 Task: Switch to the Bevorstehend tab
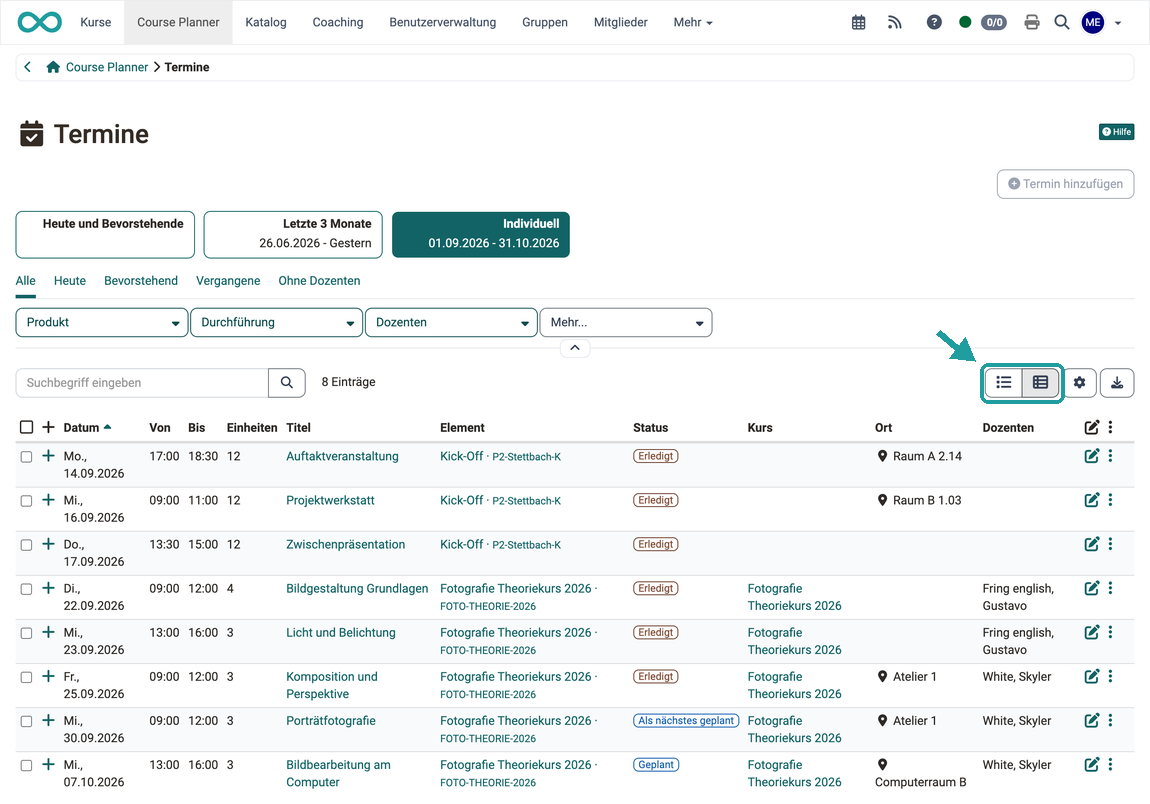141,281
